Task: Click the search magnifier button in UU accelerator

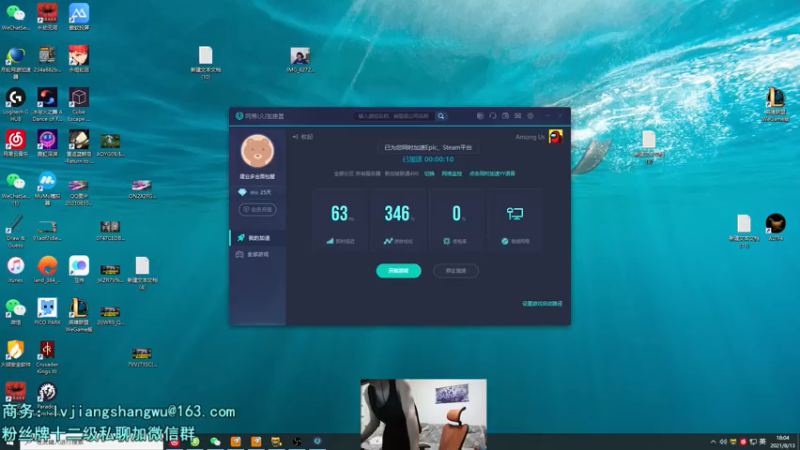Action: [441, 116]
